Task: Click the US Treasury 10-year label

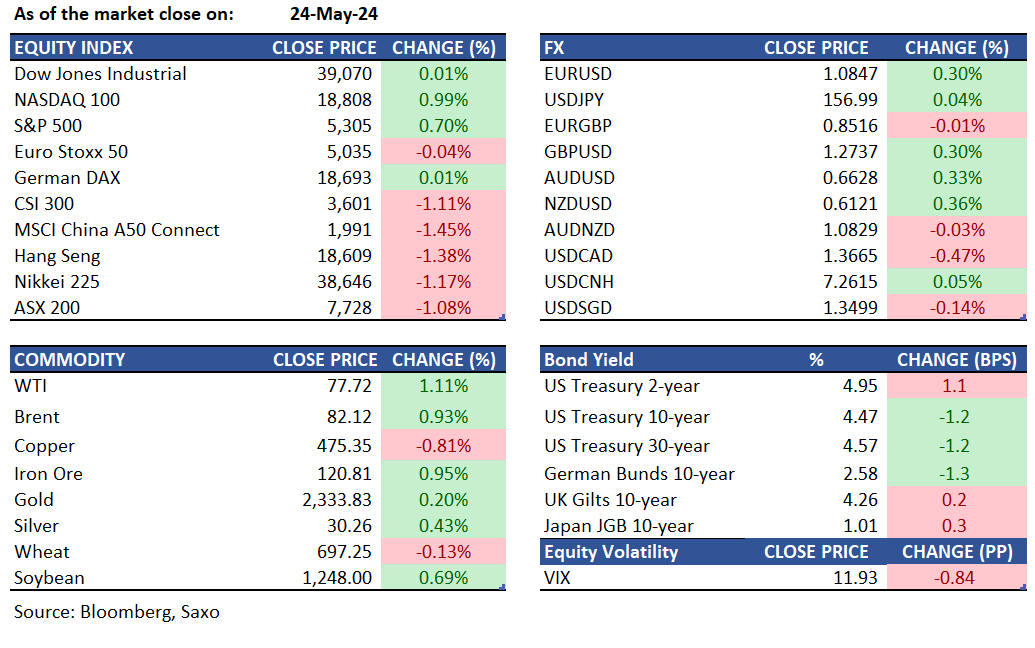Action: [x=627, y=417]
